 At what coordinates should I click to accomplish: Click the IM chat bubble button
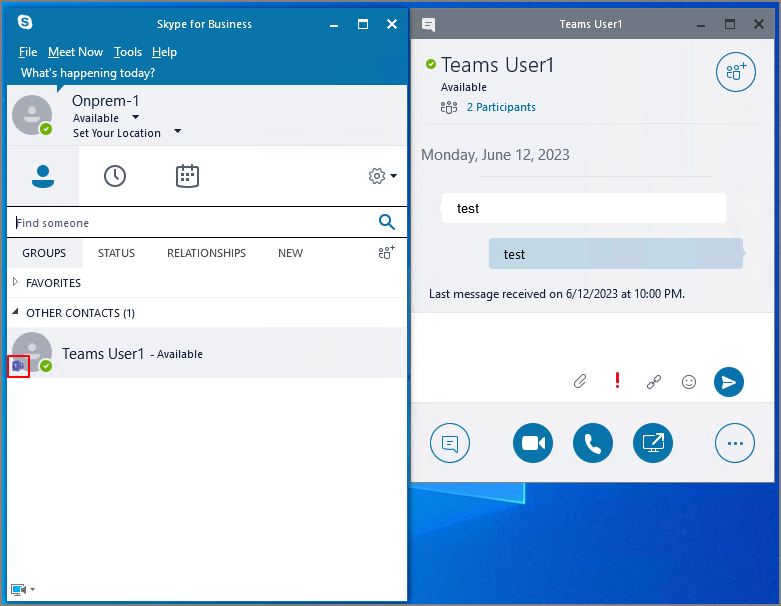[449, 443]
